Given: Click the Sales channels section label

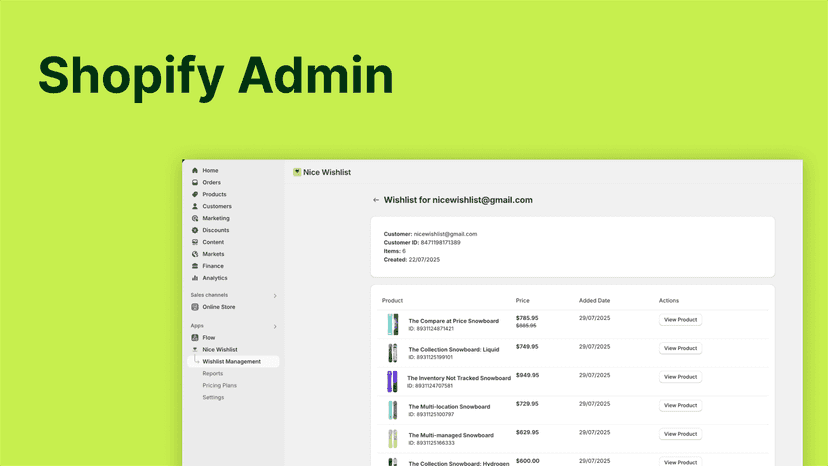Looking at the screenshot, I should point(209,295).
